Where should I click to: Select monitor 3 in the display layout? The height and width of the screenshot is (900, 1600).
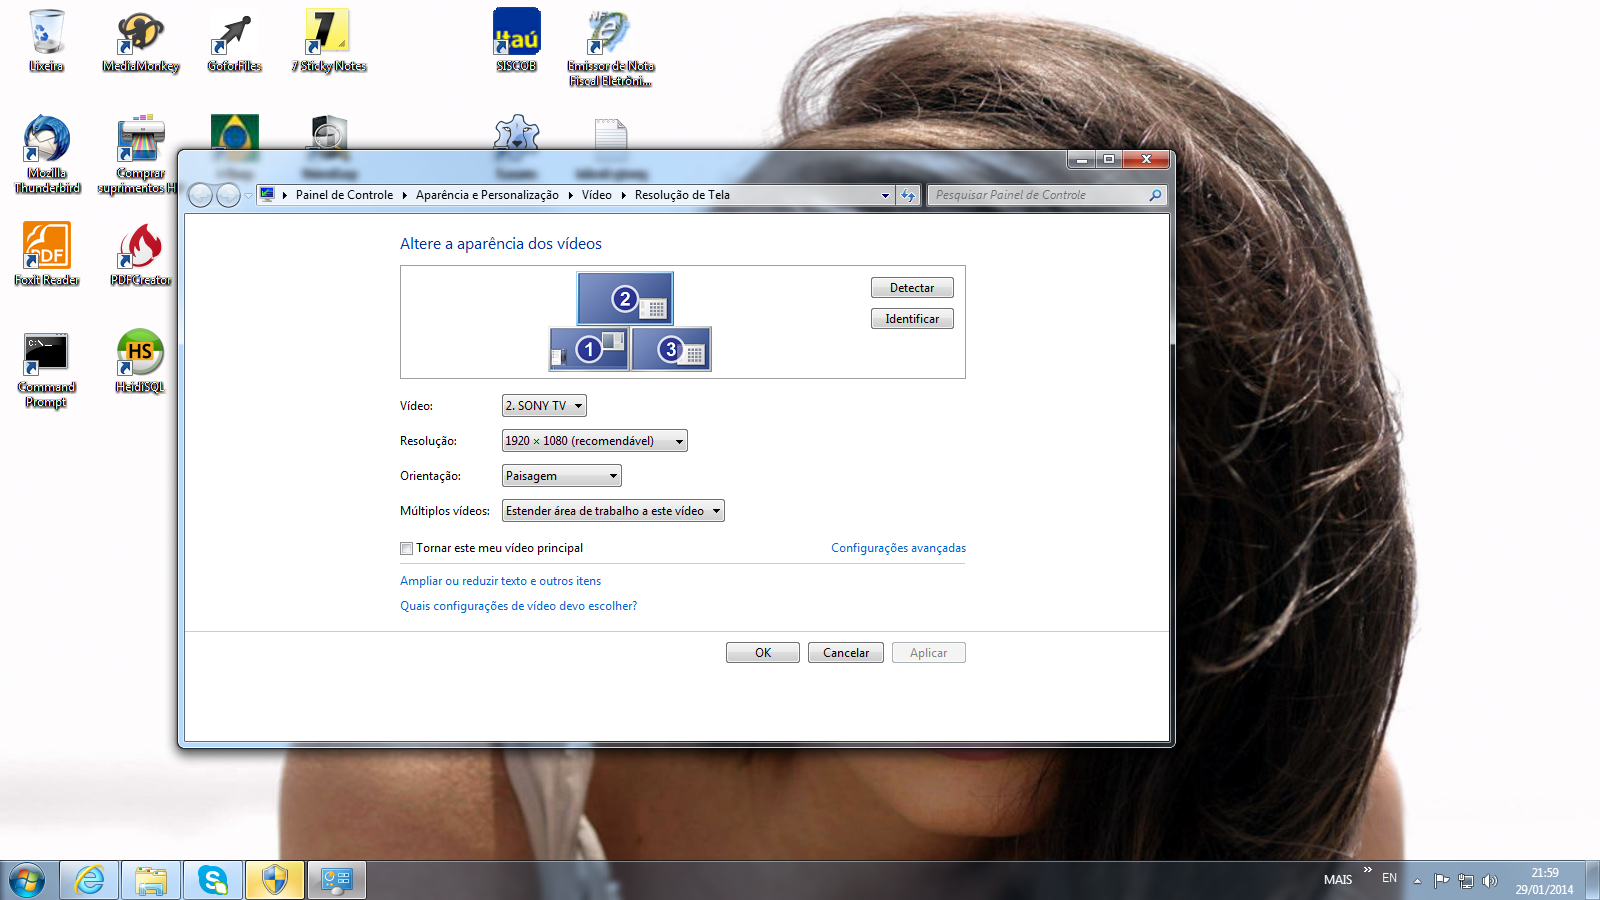pos(671,349)
